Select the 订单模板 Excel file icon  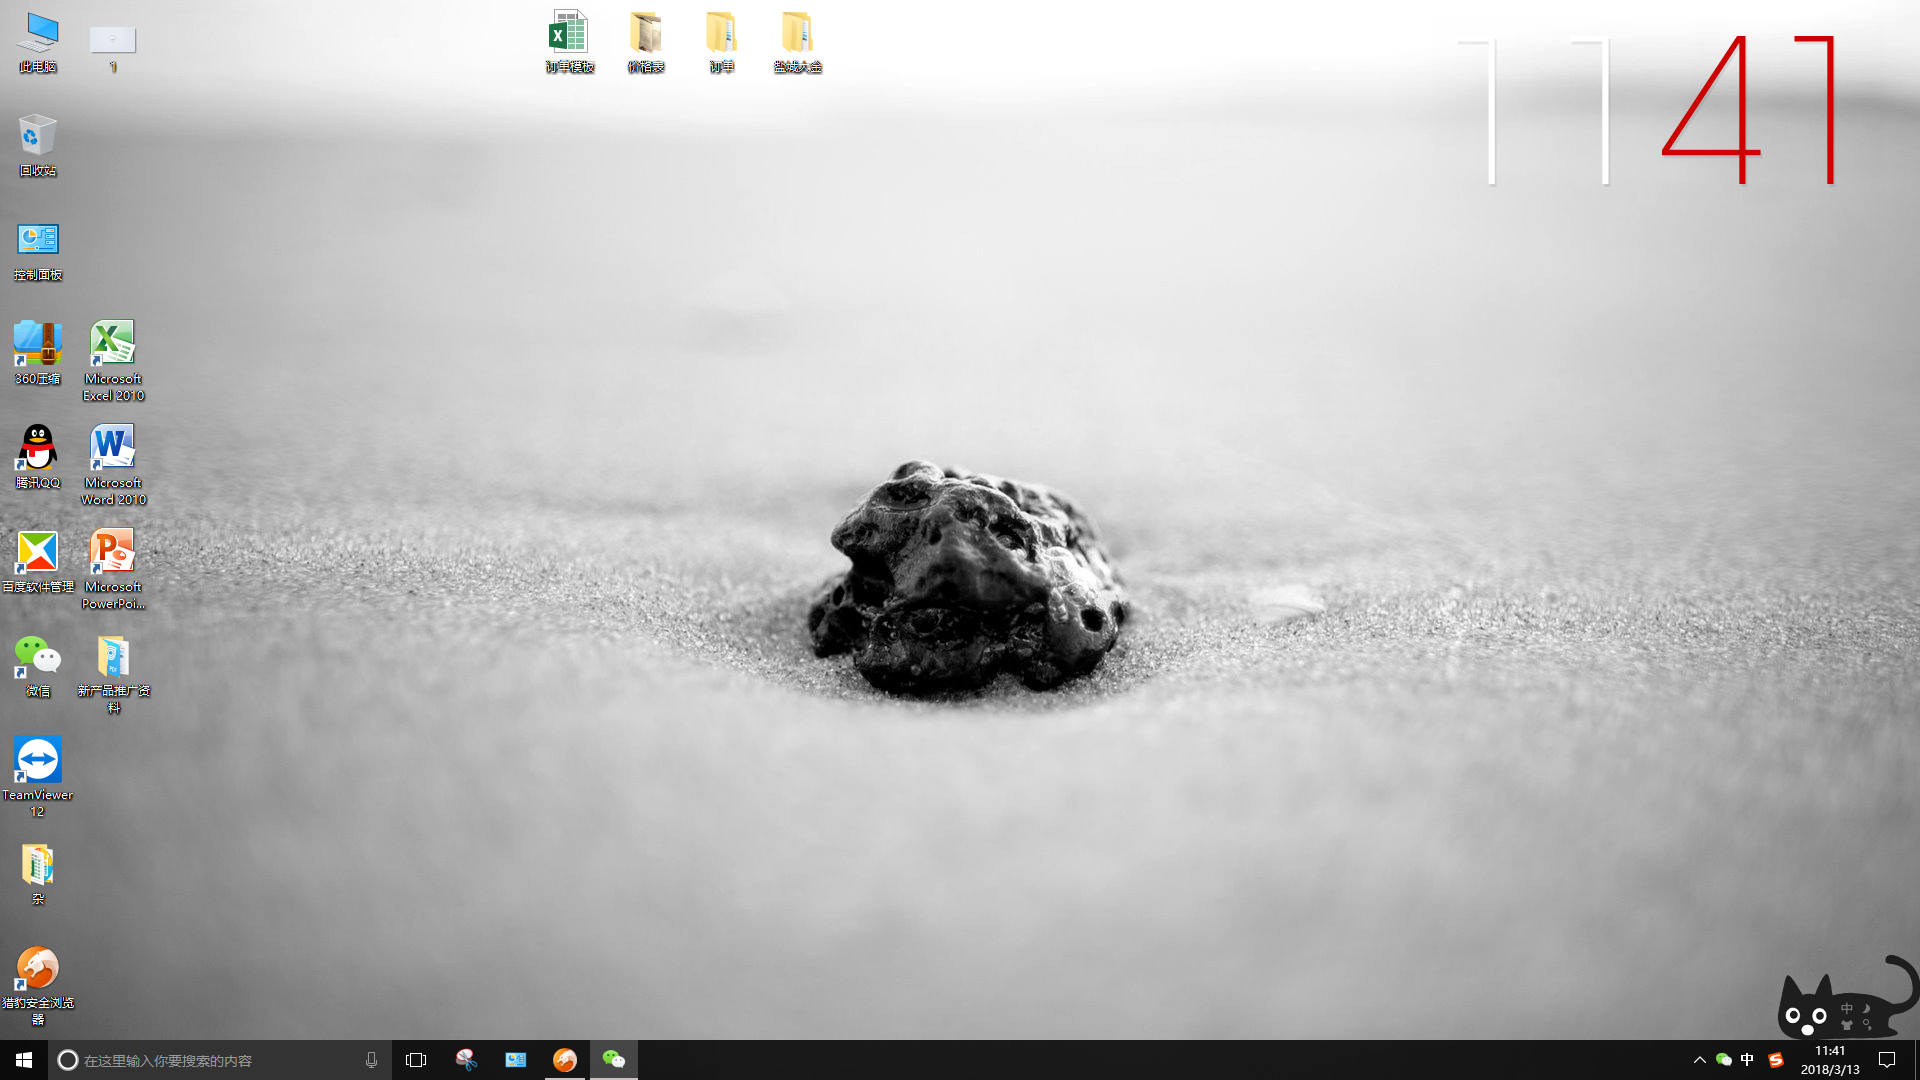[x=569, y=35]
